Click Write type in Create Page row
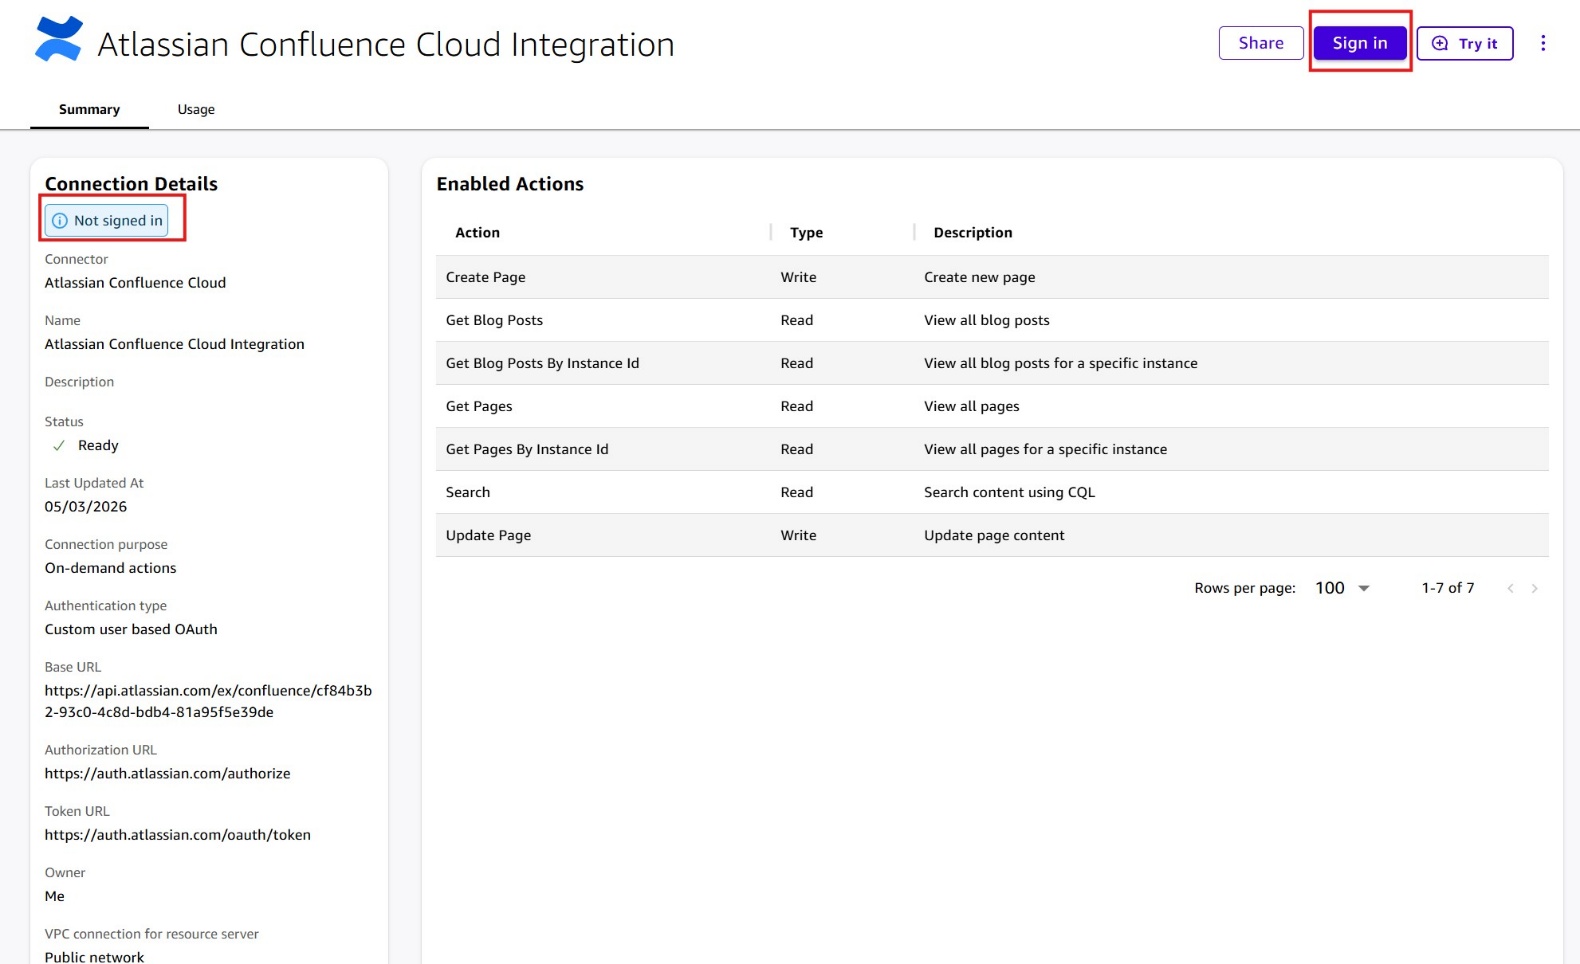Screen dimensions: 1580x964 click(x=798, y=277)
